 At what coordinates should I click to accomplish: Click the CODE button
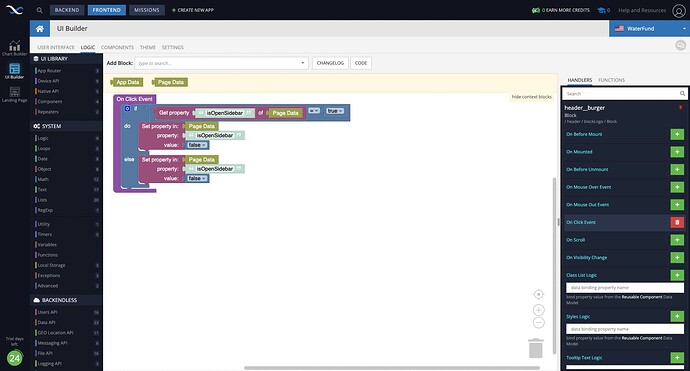pyautogui.click(x=361, y=63)
